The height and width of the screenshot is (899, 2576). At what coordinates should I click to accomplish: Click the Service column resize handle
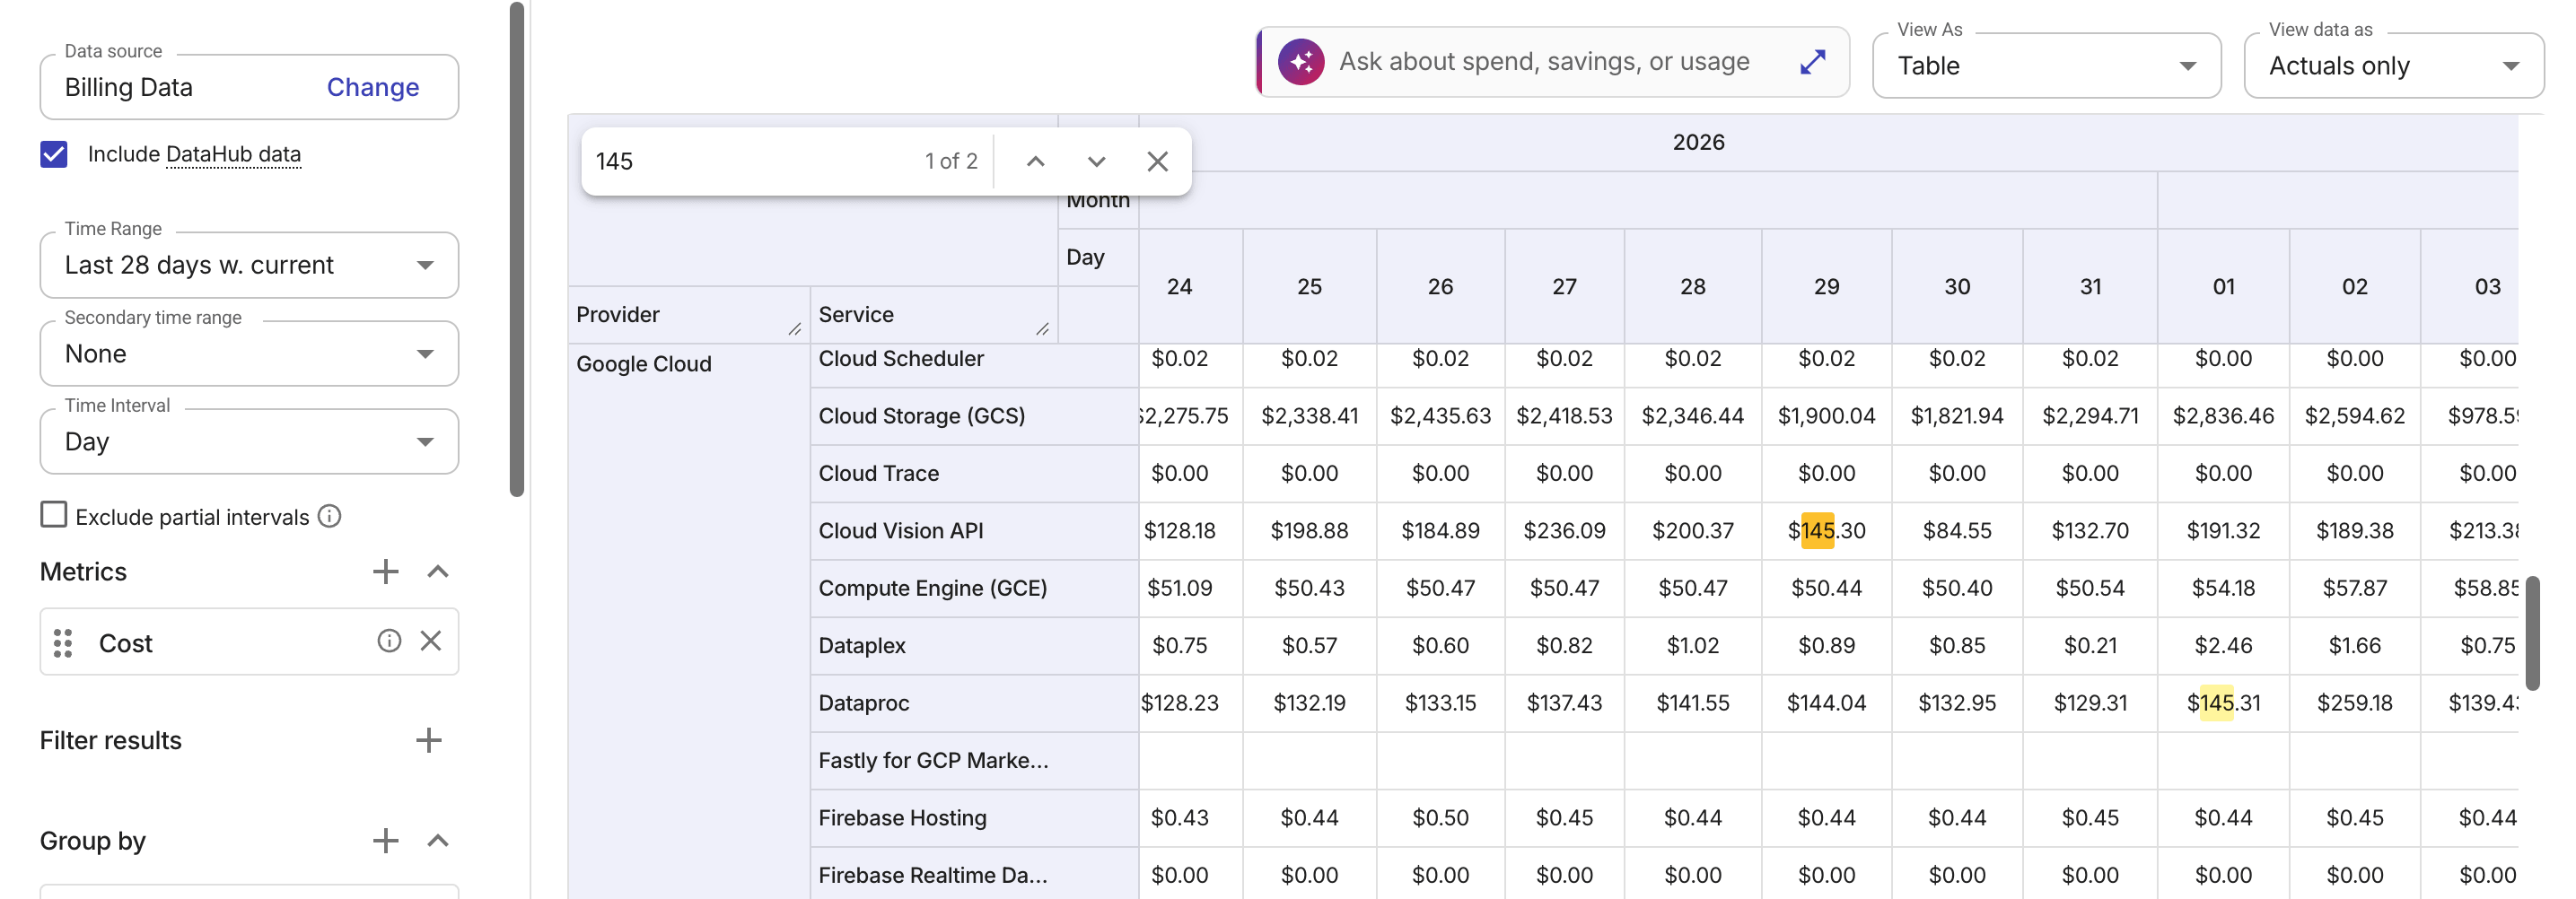[x=1042, y=328]
